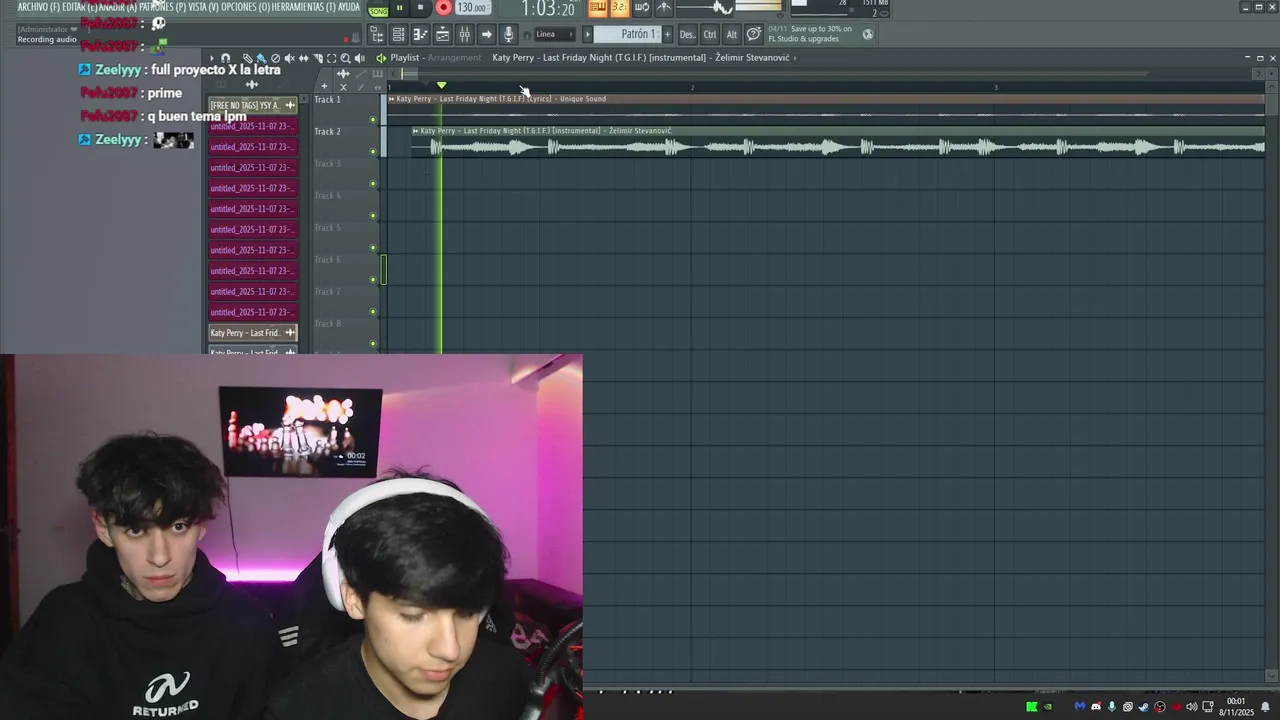Open the AYUDA menu
Viewport: 1280px width, 720px height.
[x=349, y=6]
